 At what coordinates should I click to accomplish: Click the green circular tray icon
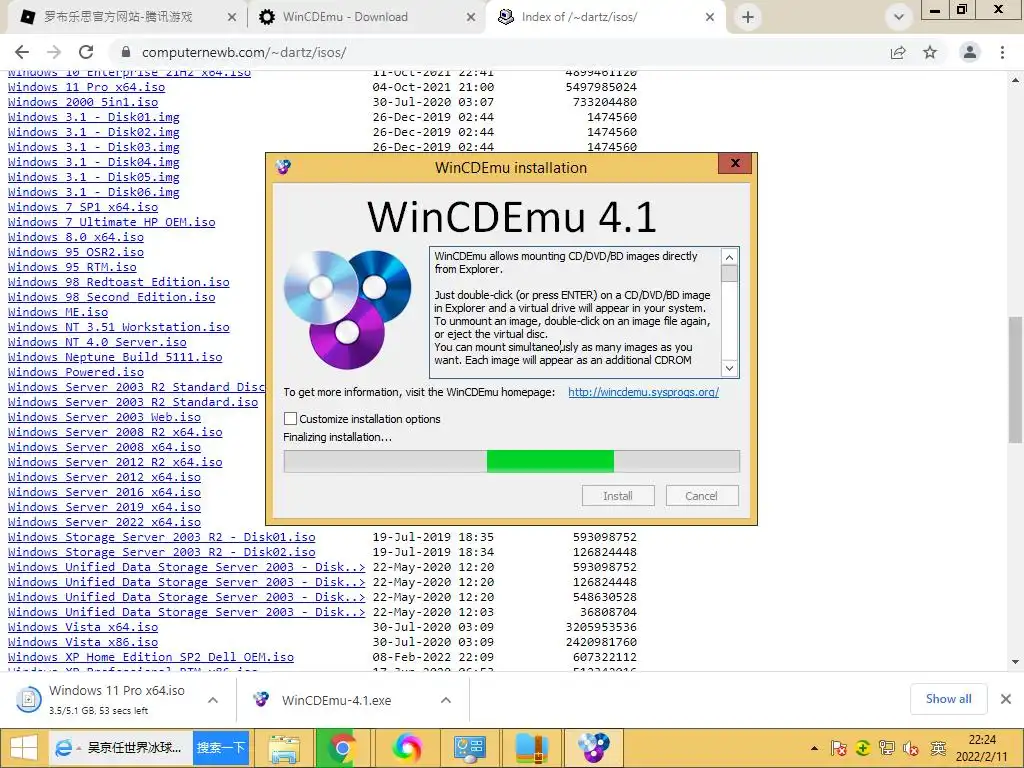click(x=863, y=748)
